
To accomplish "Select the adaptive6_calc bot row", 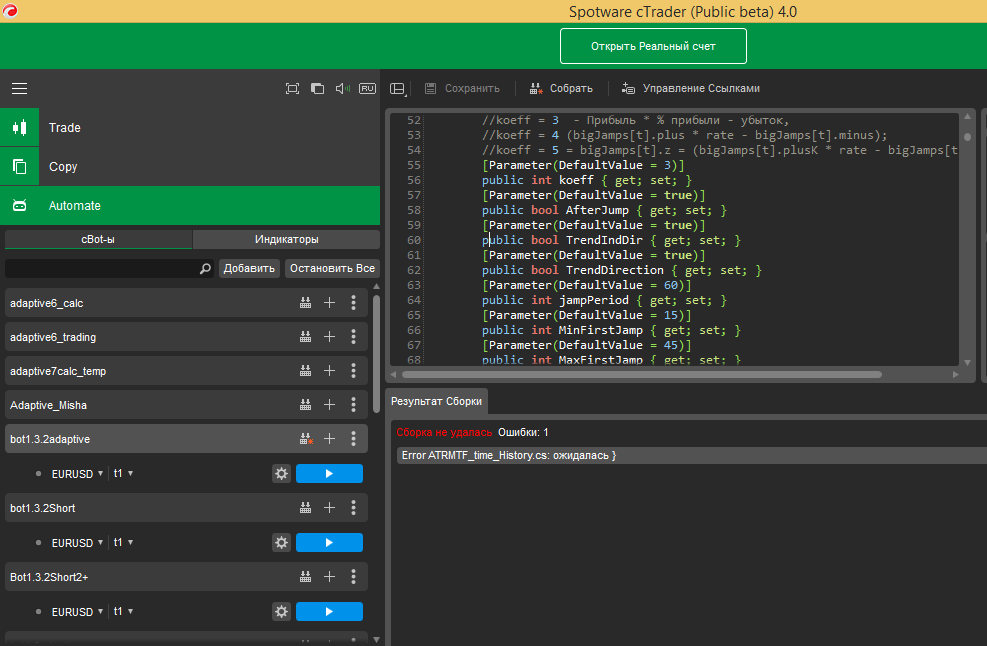I will click(x=186, y=303).
